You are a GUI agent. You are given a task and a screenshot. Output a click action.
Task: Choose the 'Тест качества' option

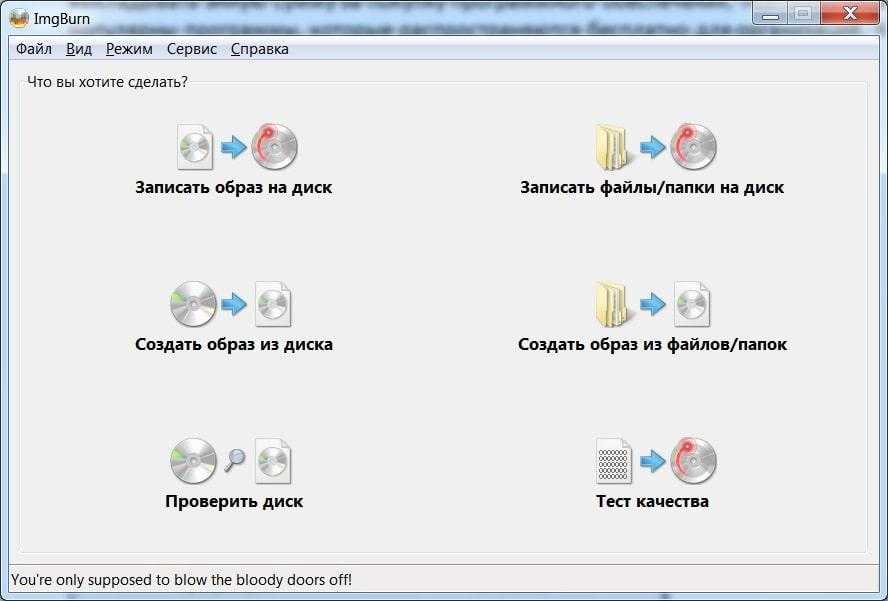point(652,501)
